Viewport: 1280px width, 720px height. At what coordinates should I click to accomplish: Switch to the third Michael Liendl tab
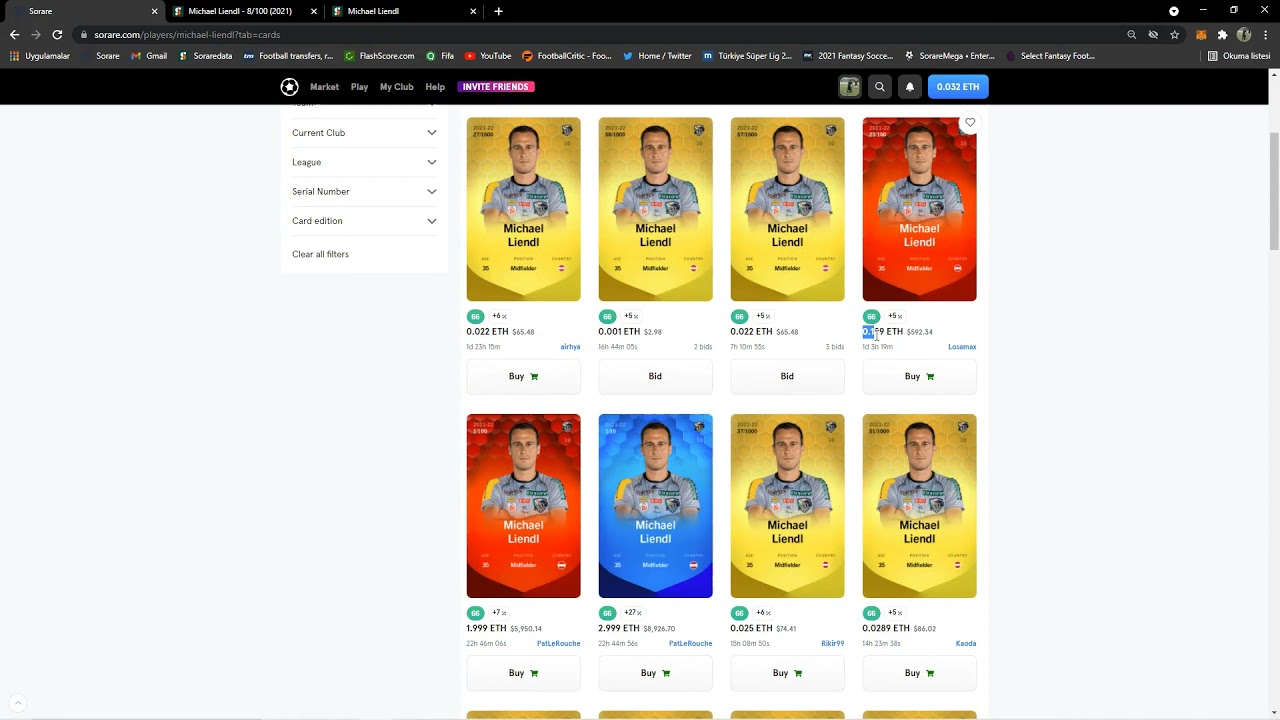(404, 11)
